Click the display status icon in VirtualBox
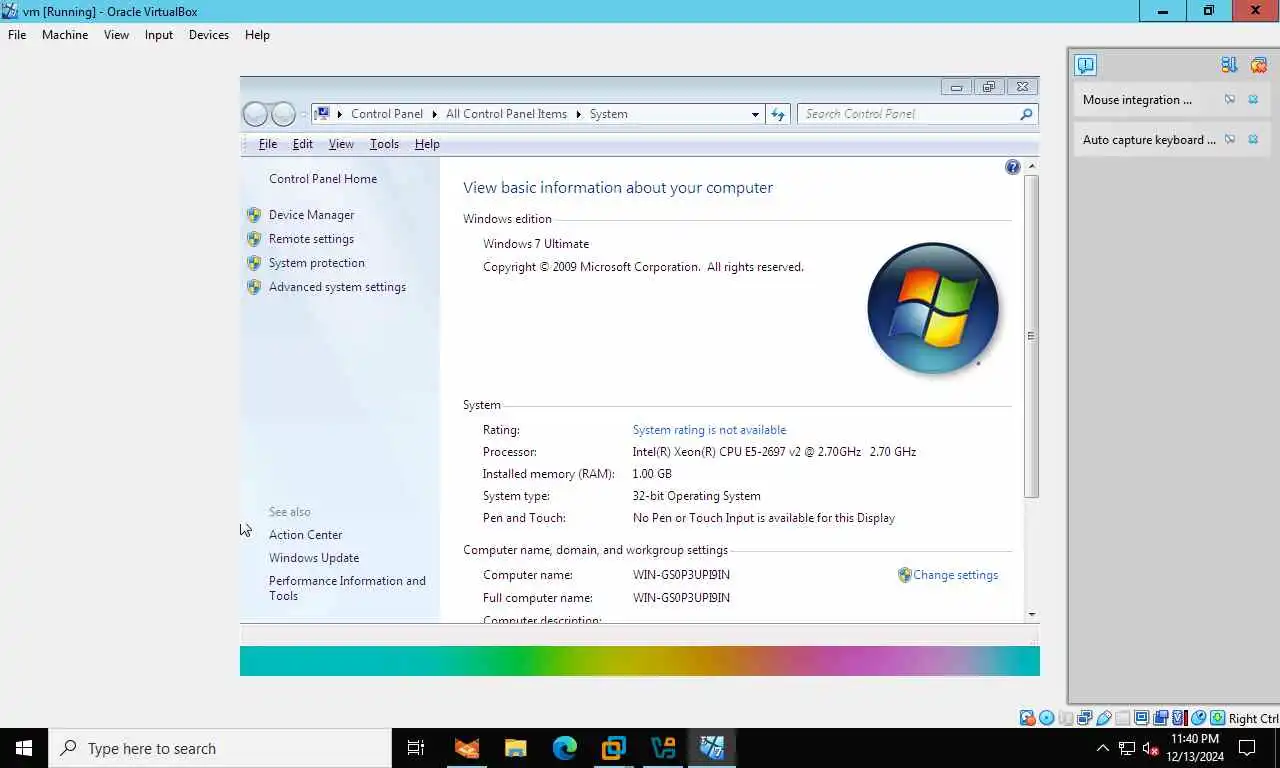 pos(1141,718)
